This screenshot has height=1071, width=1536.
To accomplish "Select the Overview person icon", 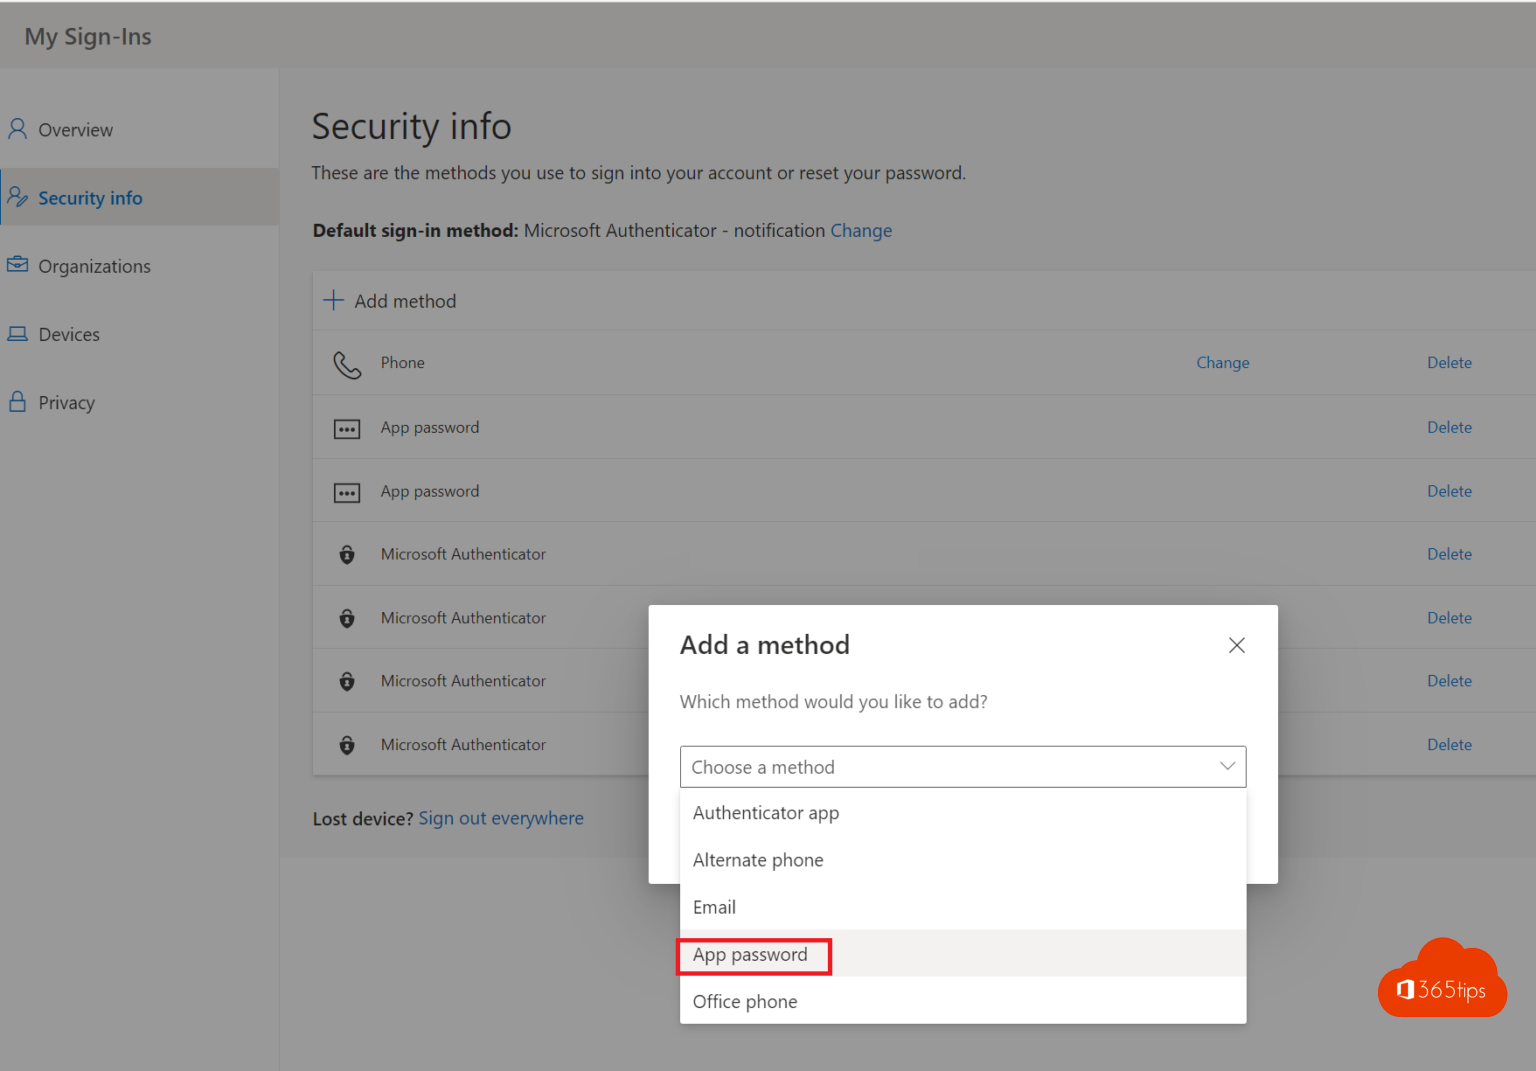I will 17,129.
